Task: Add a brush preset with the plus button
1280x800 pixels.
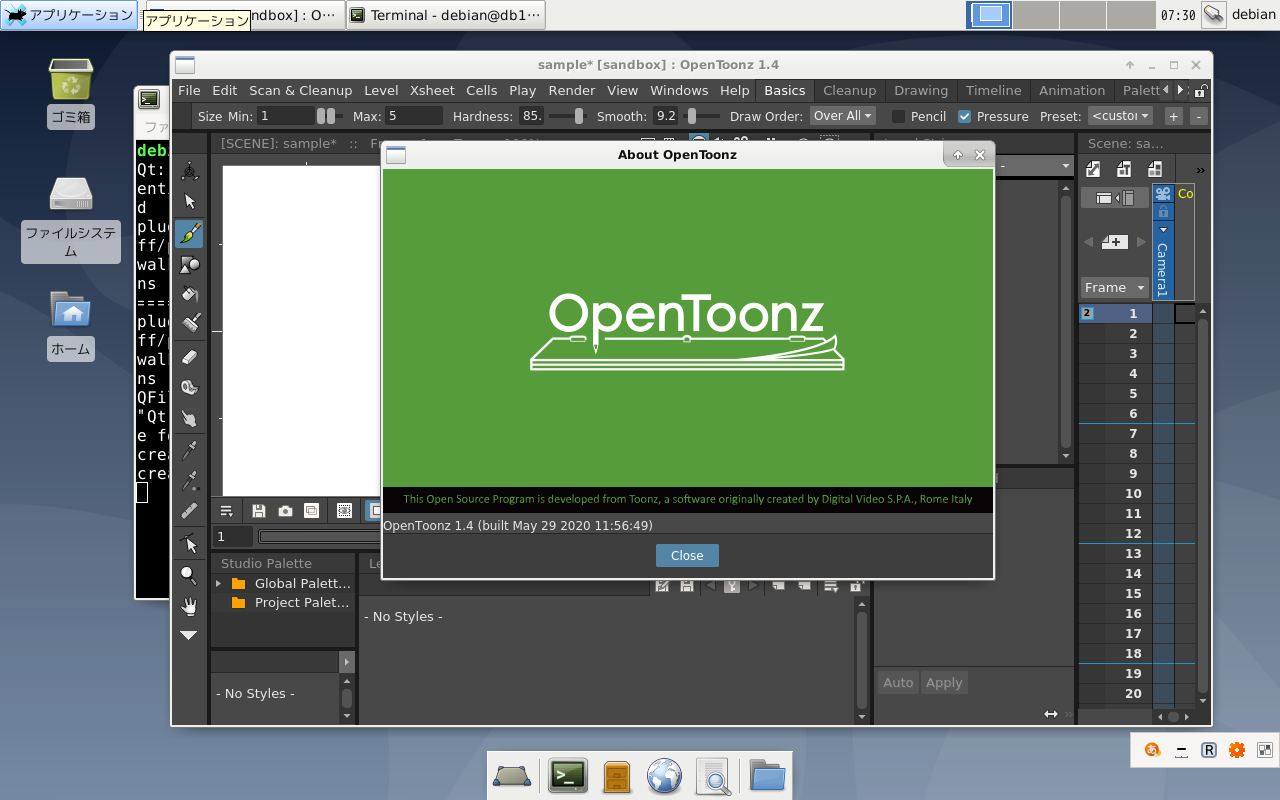Action: point(1174,116)
